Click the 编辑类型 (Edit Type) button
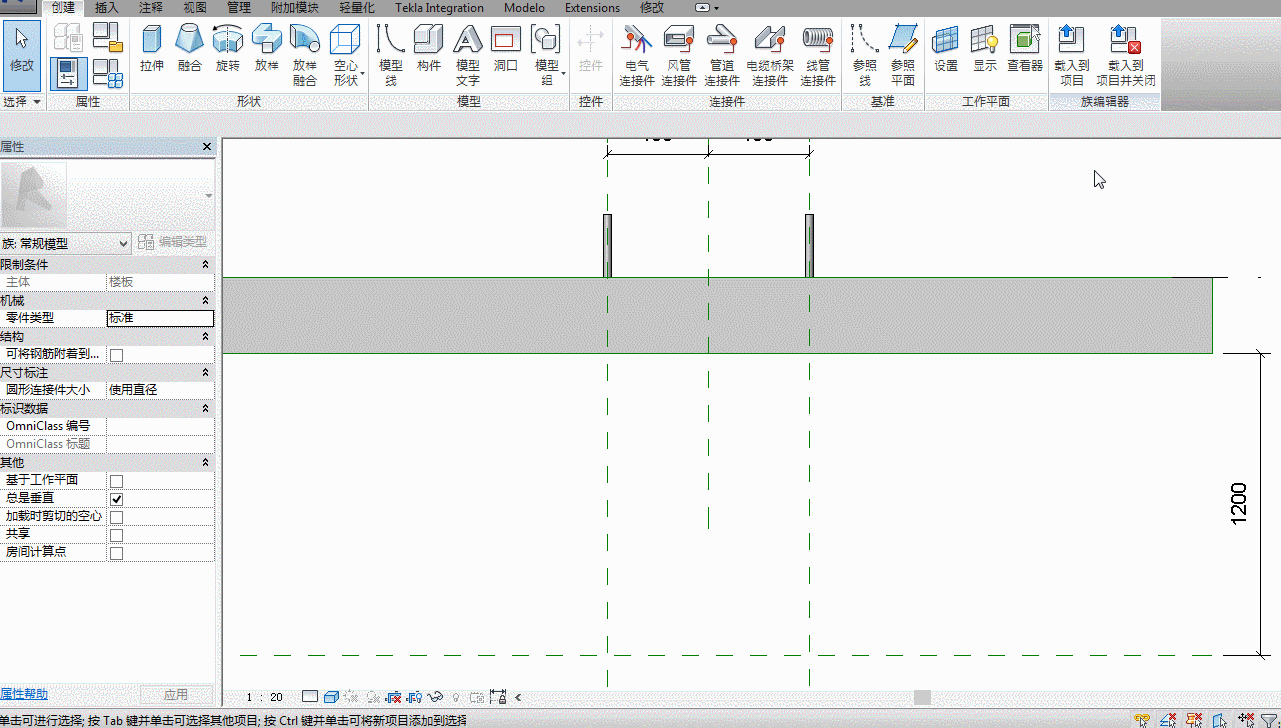Screen dimensions: 1281x728 tap(173, 242)
